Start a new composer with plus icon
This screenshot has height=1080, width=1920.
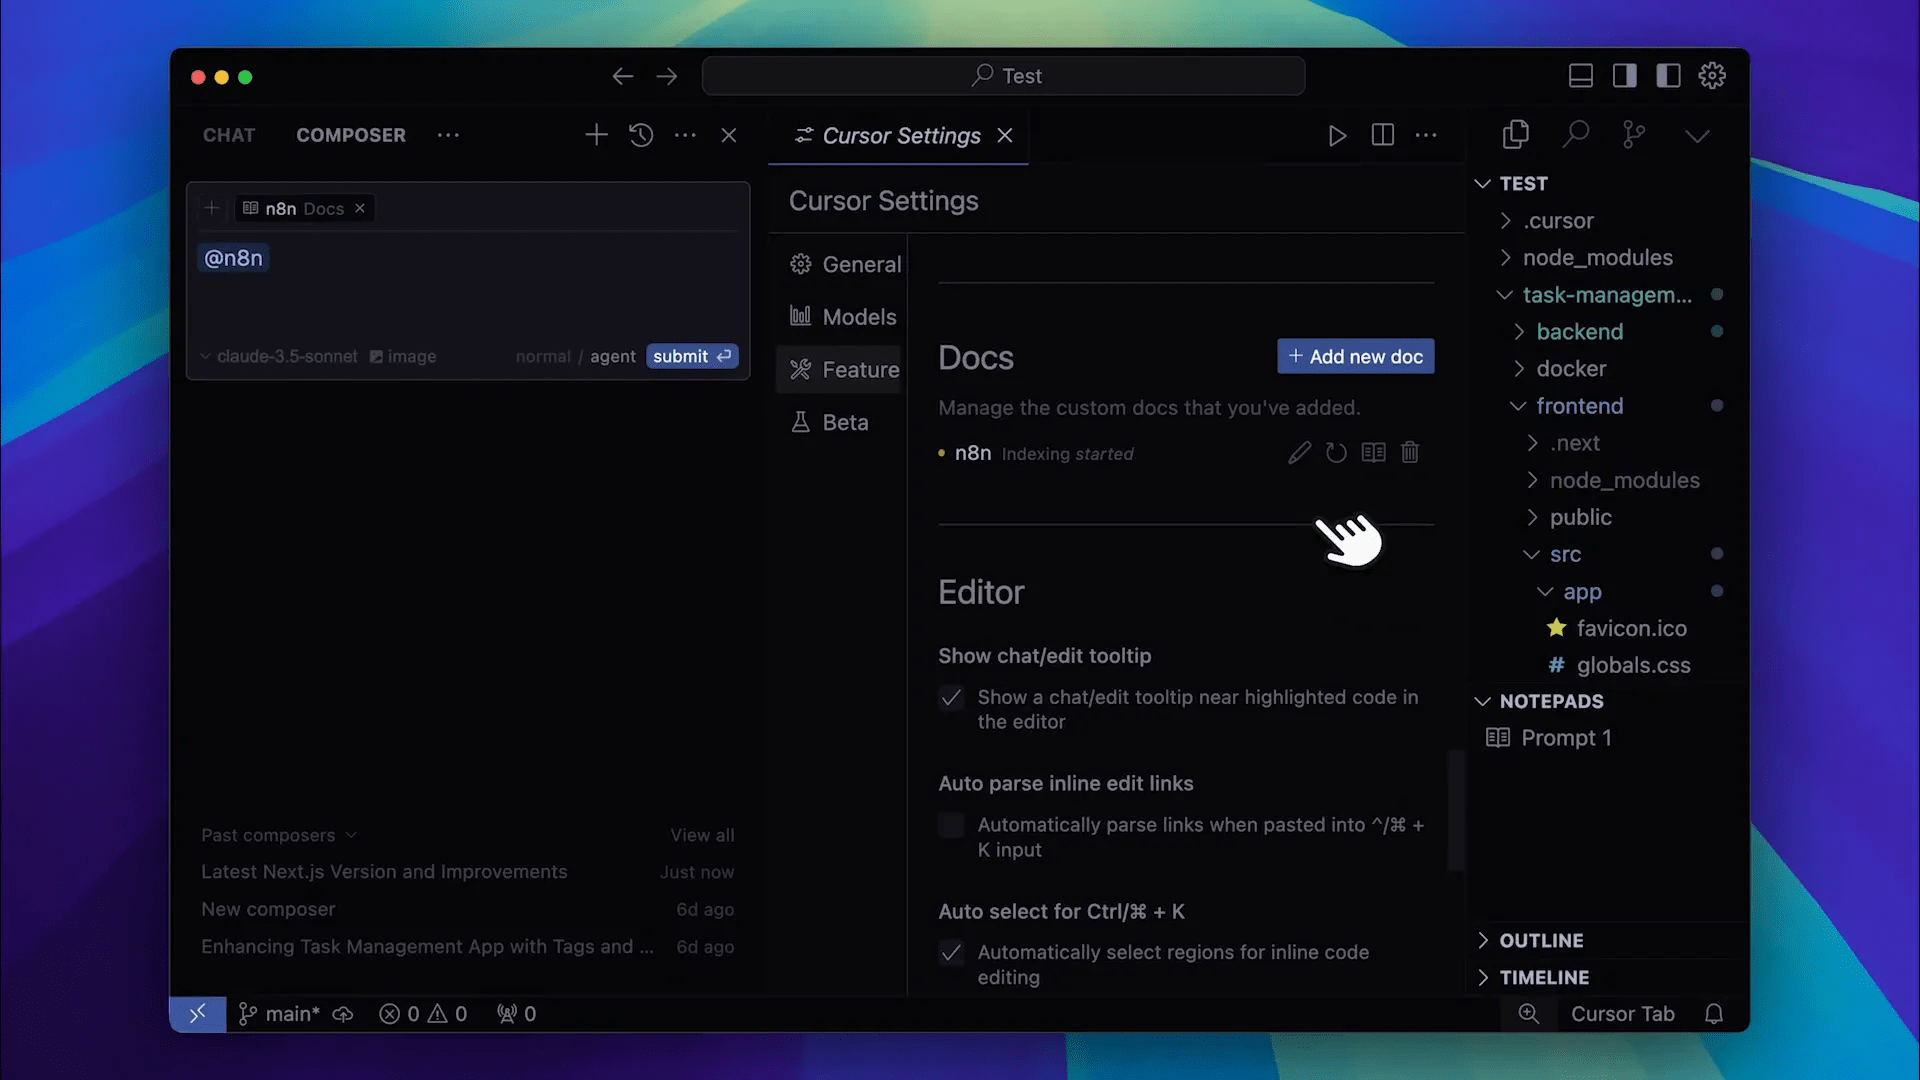pyautogui.click(x=596, y=135)
